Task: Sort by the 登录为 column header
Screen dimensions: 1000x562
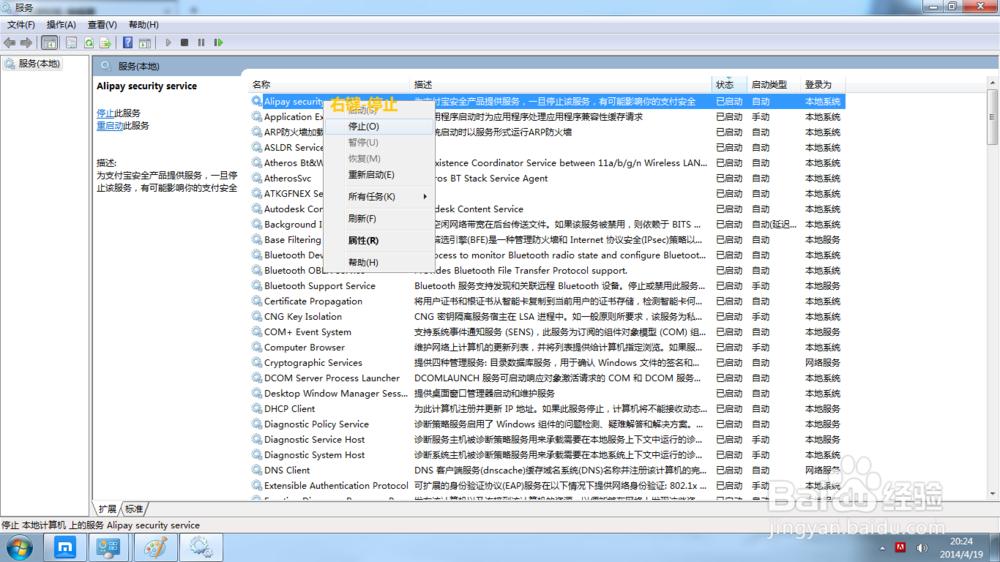Action: point(821,84)
